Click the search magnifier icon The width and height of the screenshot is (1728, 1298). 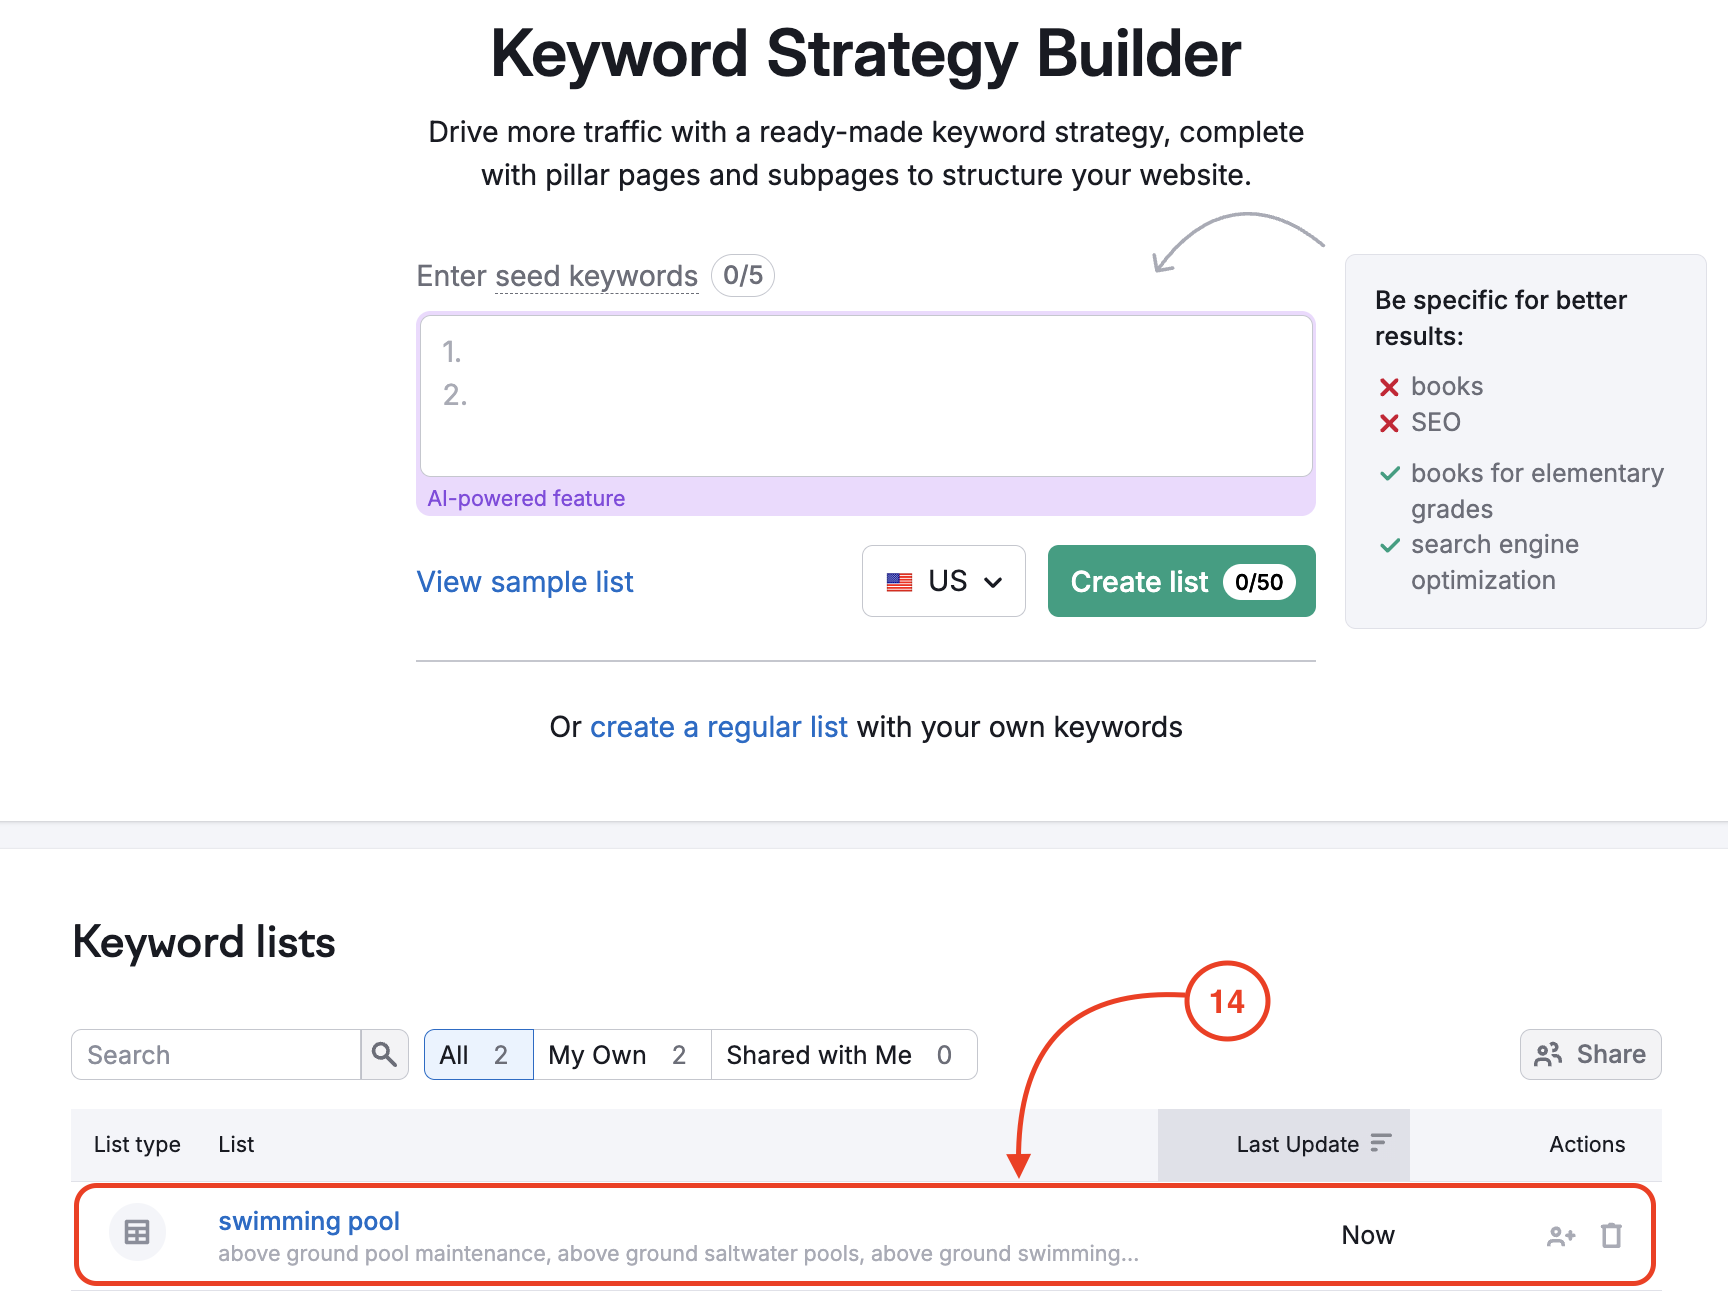(x=384, y=1054)
